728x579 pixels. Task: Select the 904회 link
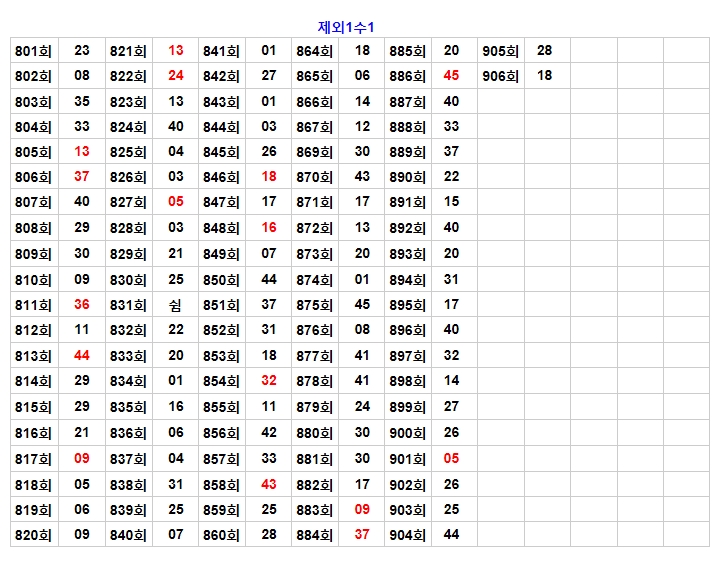(x=407, y=535)
